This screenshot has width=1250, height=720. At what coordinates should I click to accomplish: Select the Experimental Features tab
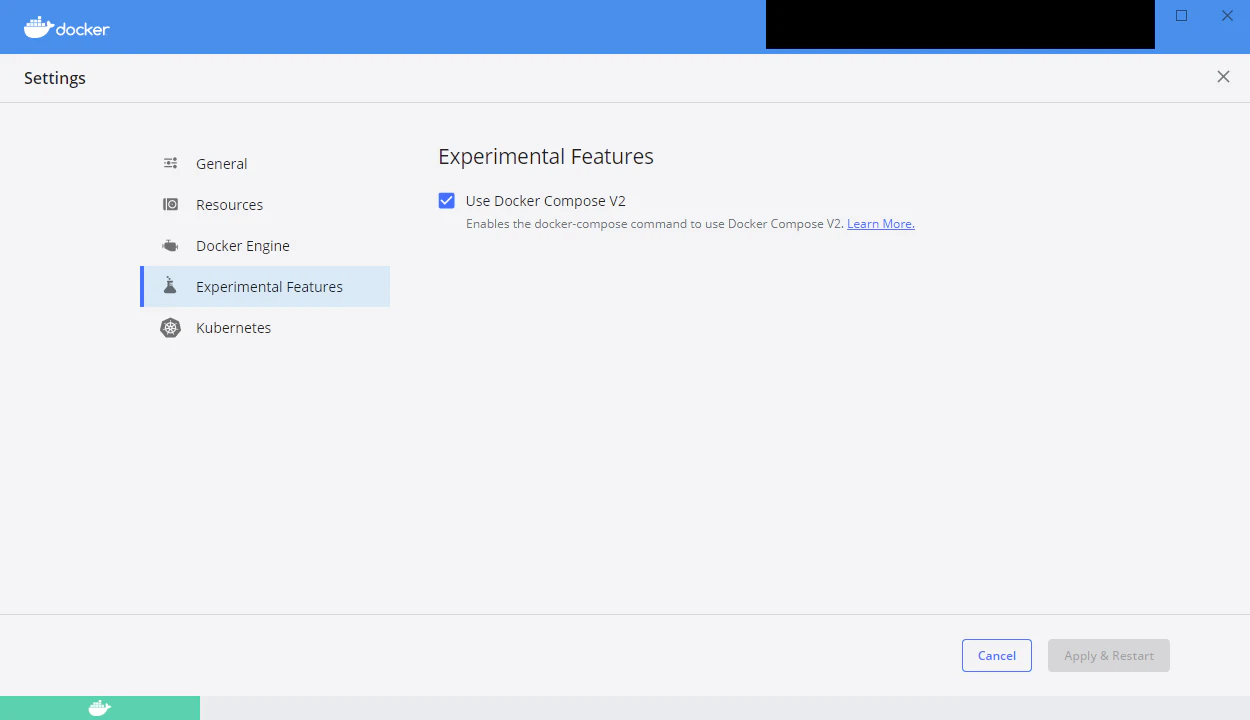click(x=265, y=286)
